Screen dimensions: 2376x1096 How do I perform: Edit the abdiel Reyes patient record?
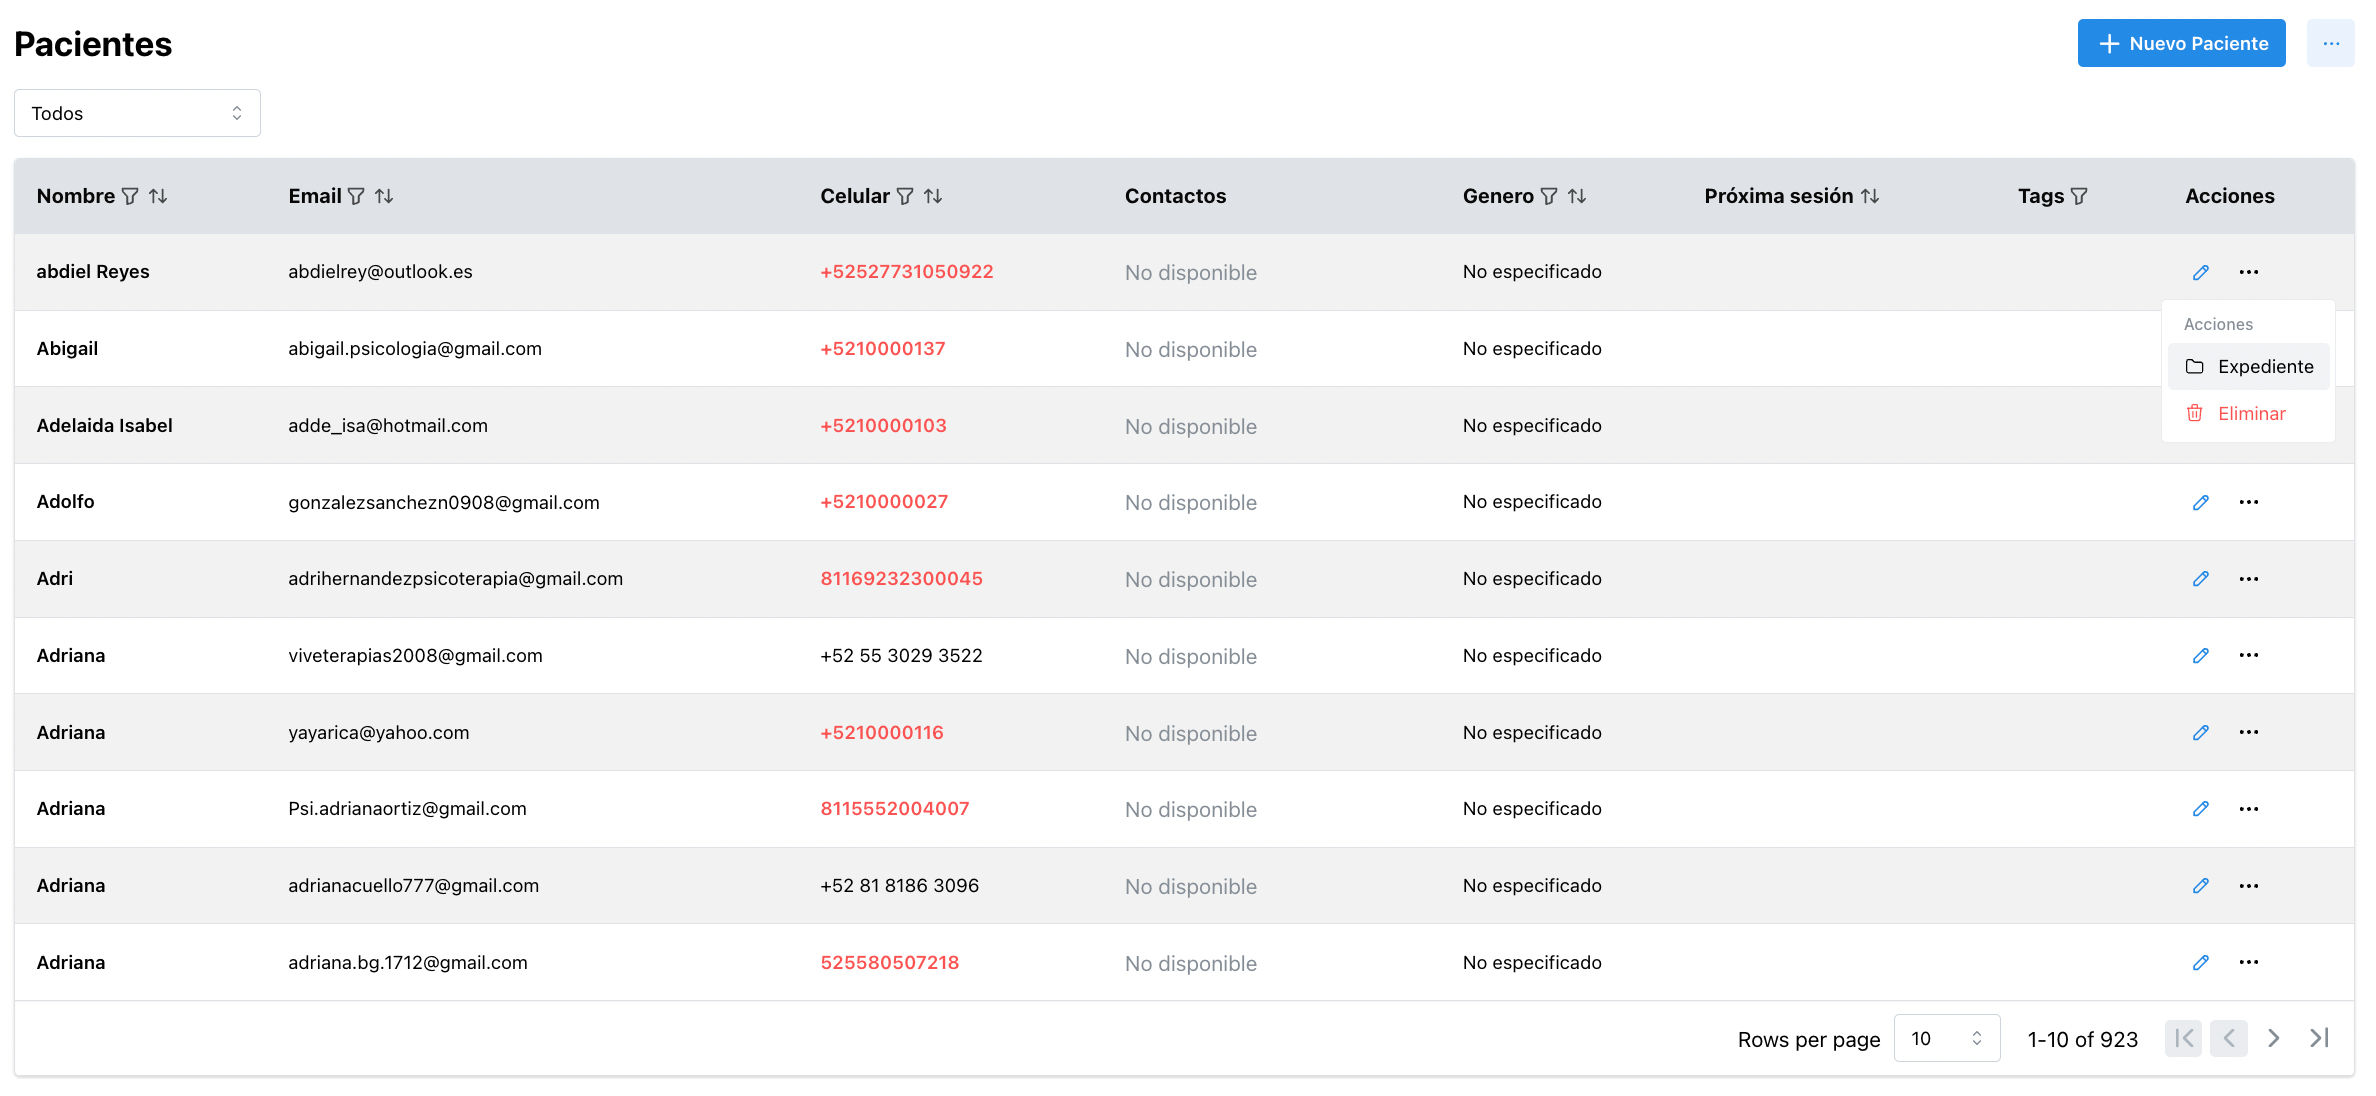2200,272
